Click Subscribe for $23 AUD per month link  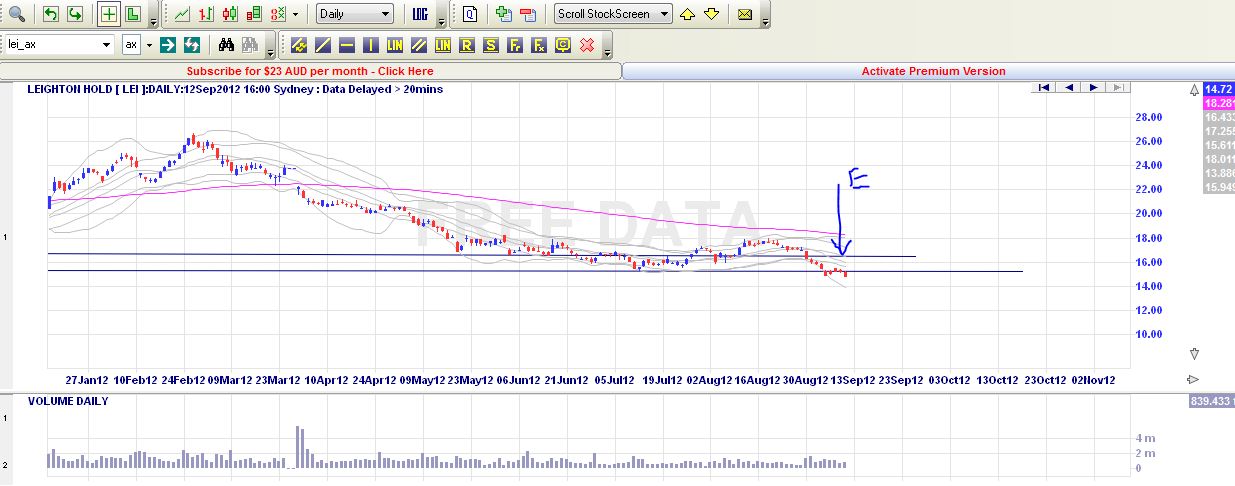coord(310,71)
